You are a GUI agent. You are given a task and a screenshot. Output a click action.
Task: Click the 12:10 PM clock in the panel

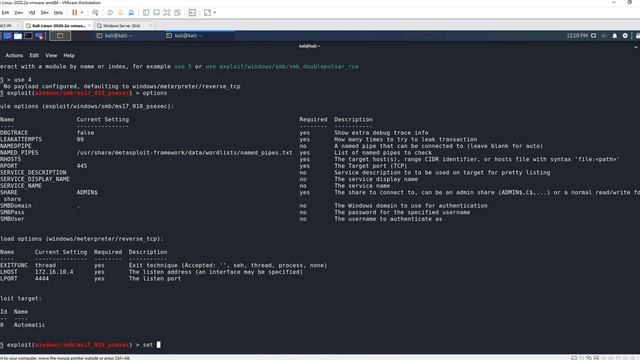coord(577,36)
